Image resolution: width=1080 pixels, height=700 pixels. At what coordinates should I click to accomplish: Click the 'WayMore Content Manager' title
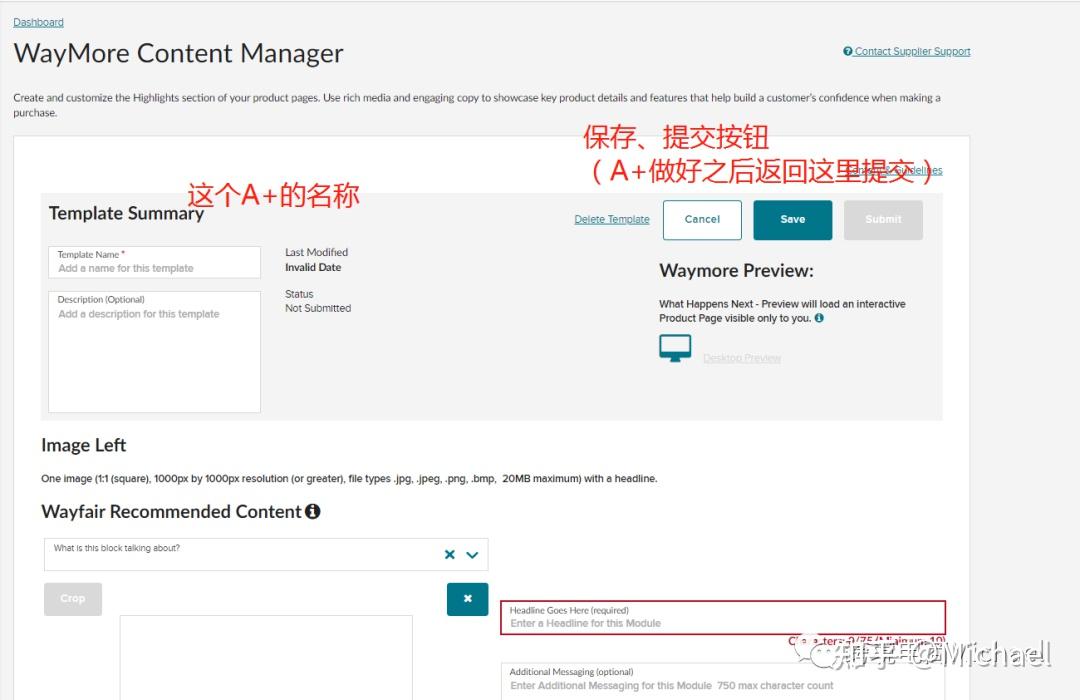click(178, 54)
